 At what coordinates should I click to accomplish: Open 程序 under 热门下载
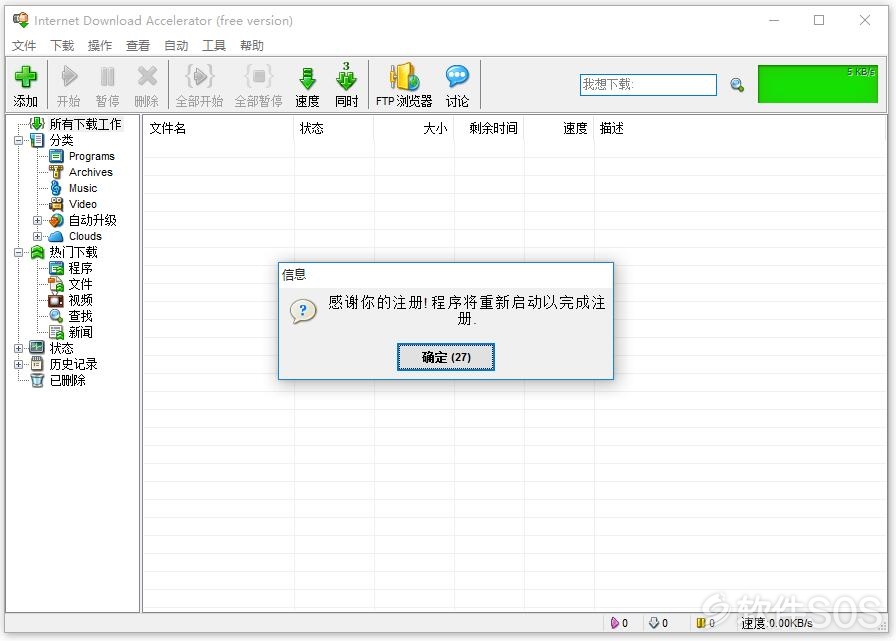click(80, 268)
